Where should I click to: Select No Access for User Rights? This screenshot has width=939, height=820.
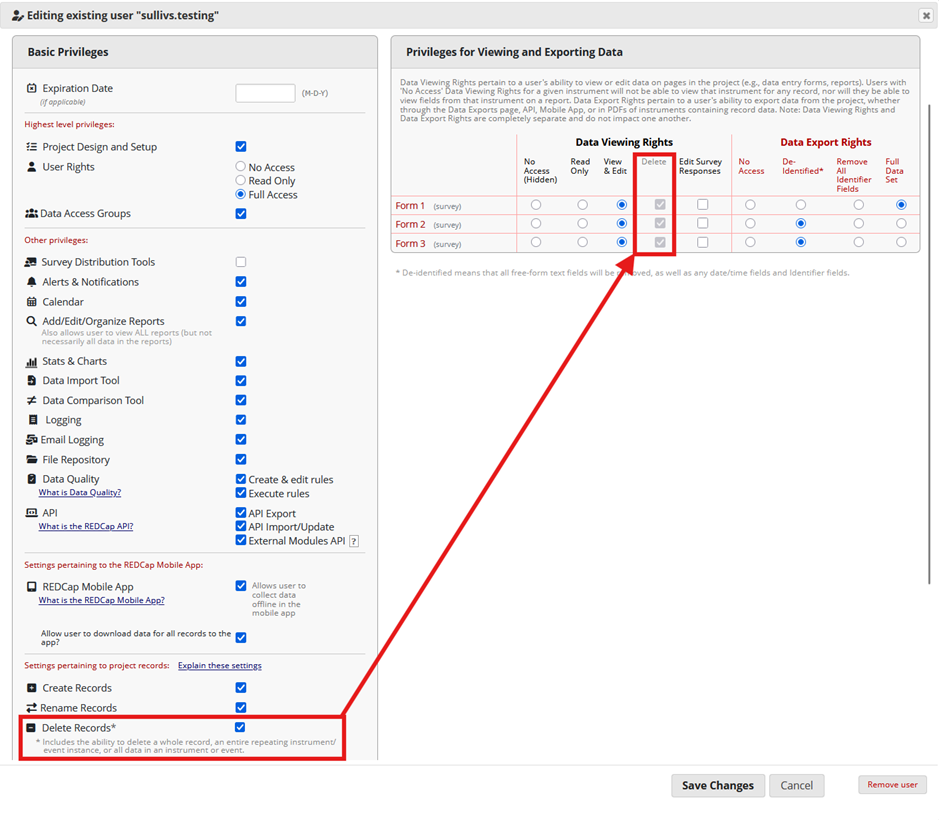[241, 166]
